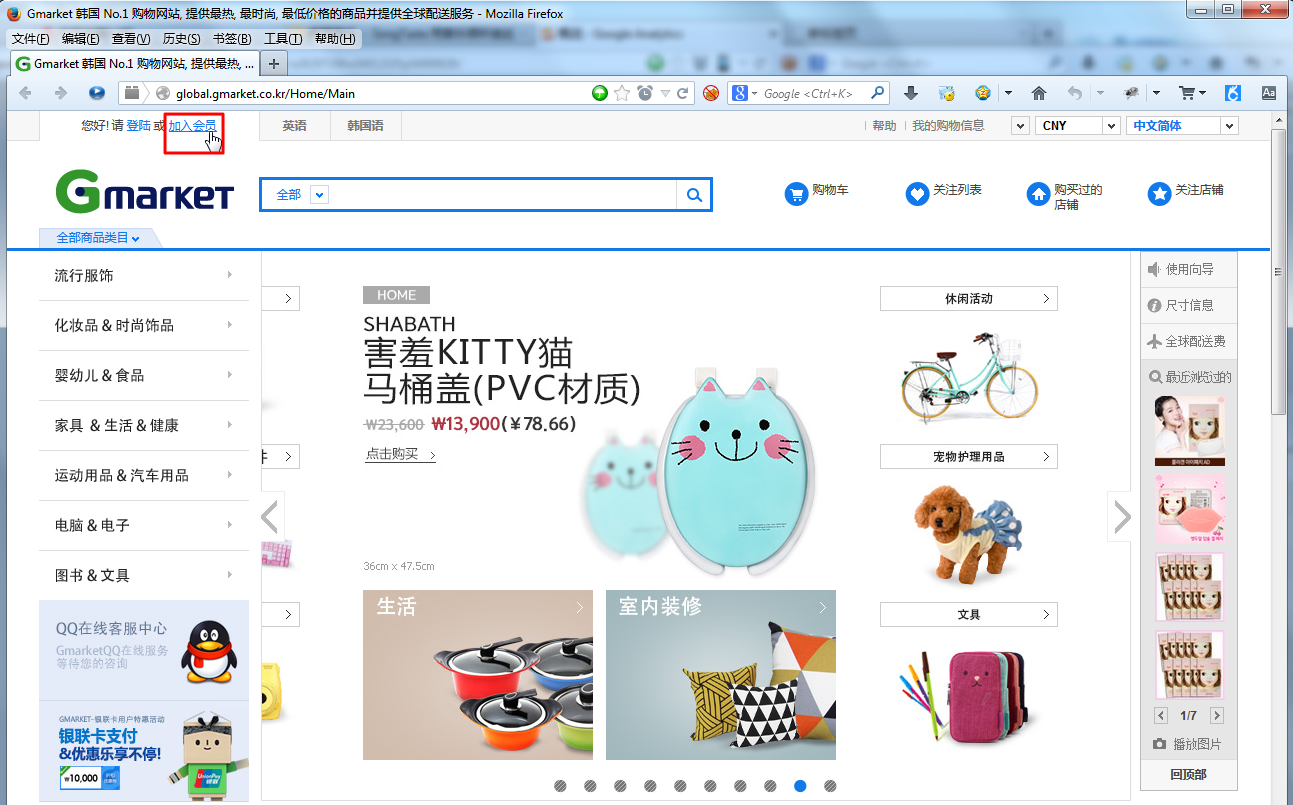Click the 关注列表 heart icon
1293x805 pixels.
(917, 194)
